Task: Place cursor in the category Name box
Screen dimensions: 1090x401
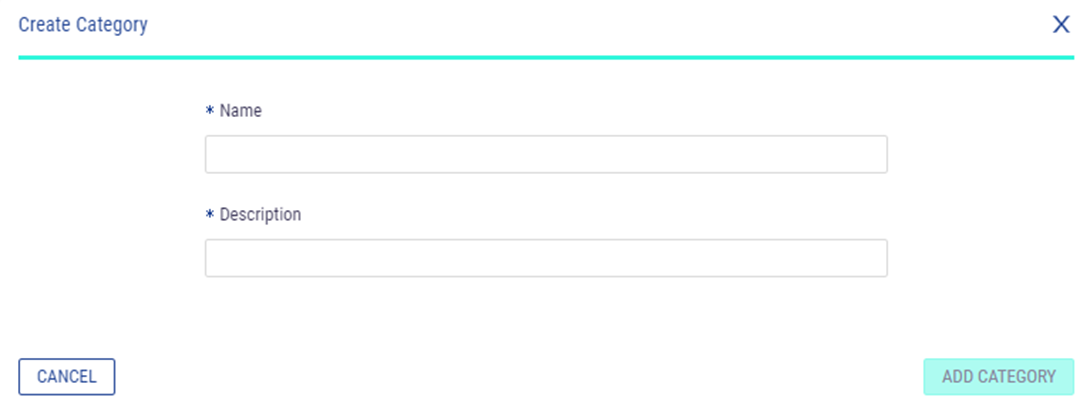Action: pyautogui.click(x=545, y=155)
